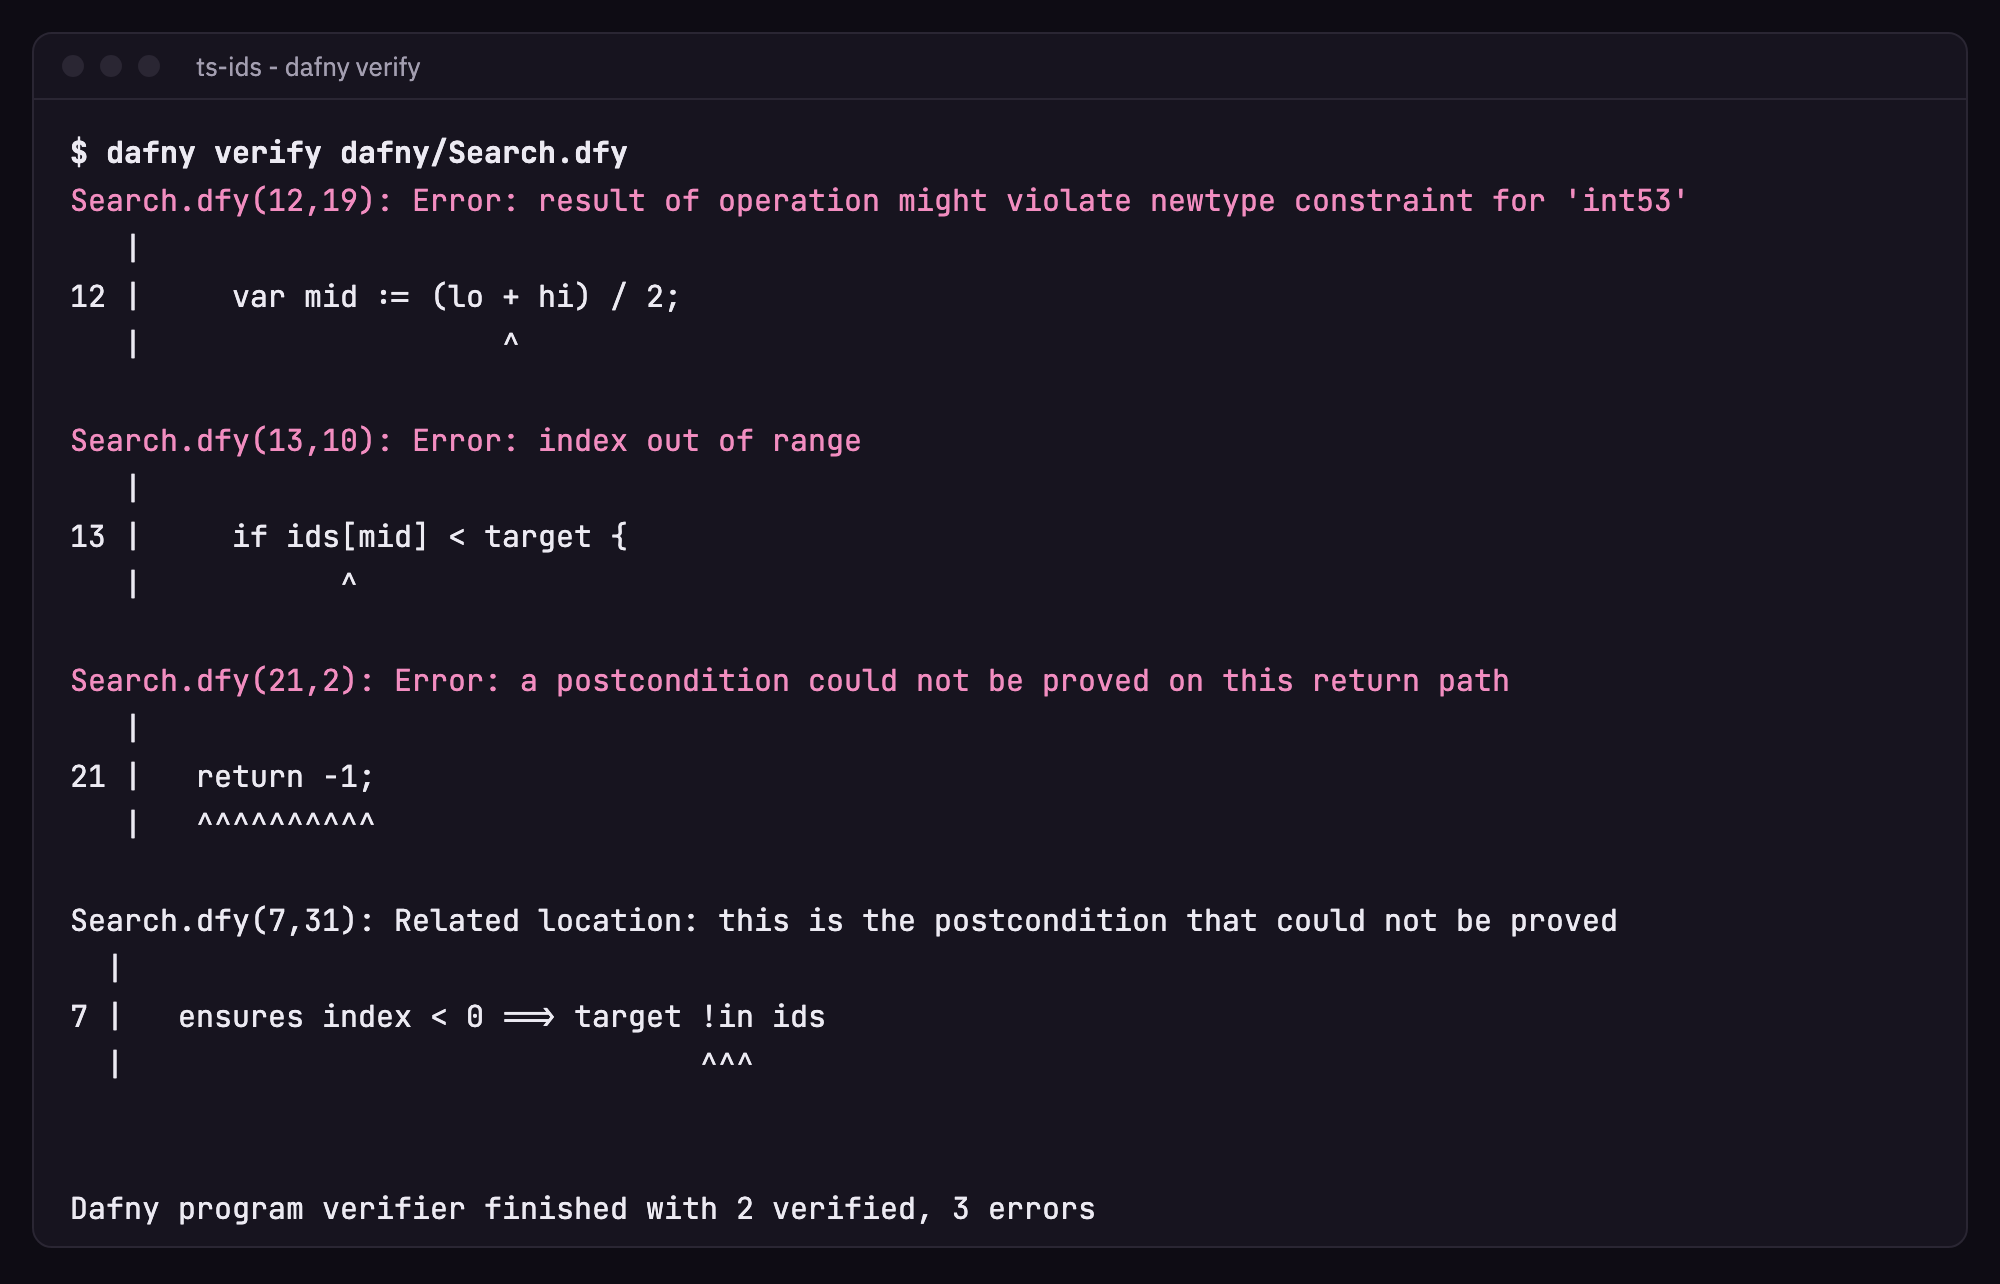Click the dafny verify command line

coord(349,152)
